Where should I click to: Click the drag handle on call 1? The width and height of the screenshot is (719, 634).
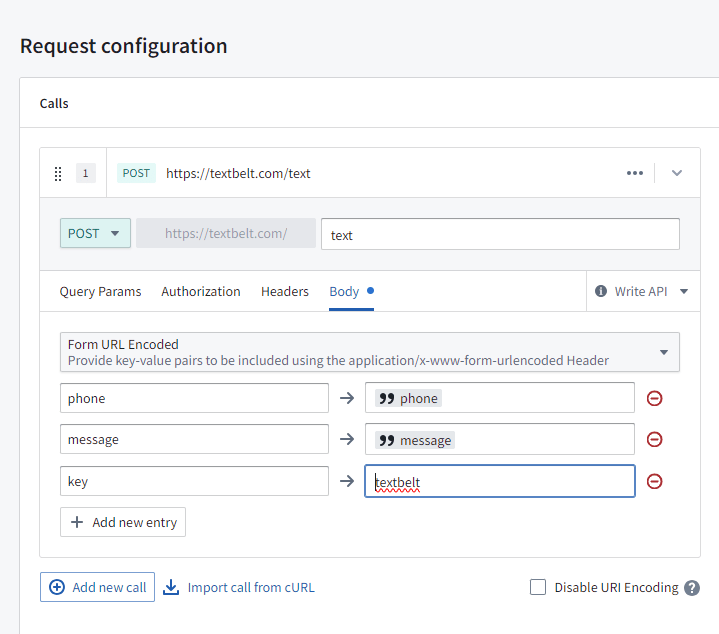point(58,173)
